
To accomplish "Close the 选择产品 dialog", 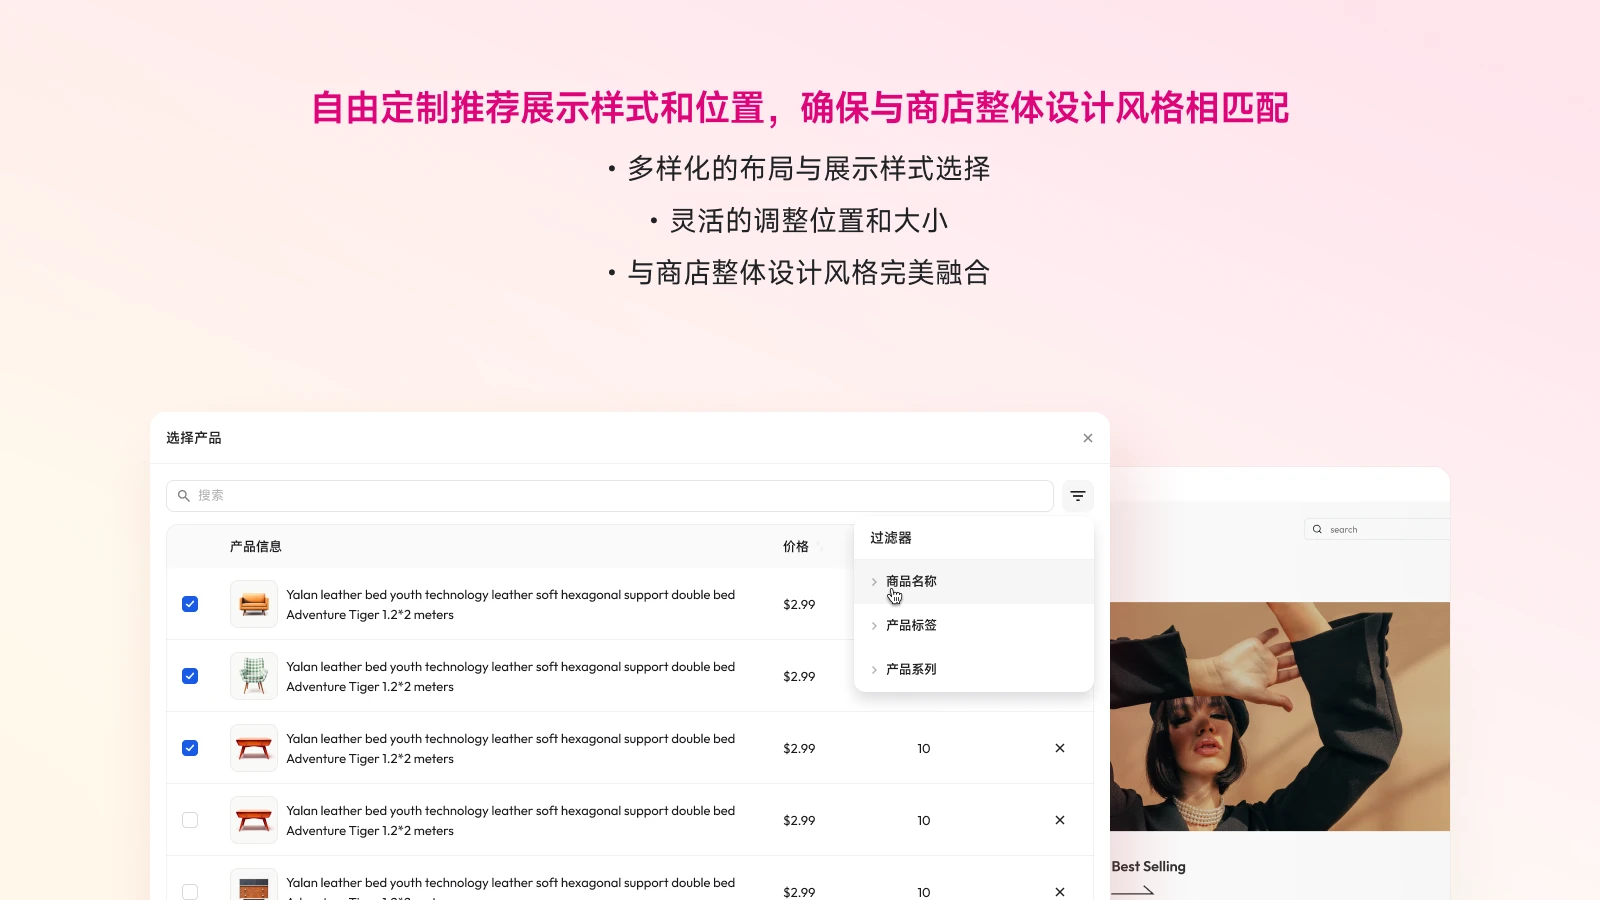I will 1088,438.
